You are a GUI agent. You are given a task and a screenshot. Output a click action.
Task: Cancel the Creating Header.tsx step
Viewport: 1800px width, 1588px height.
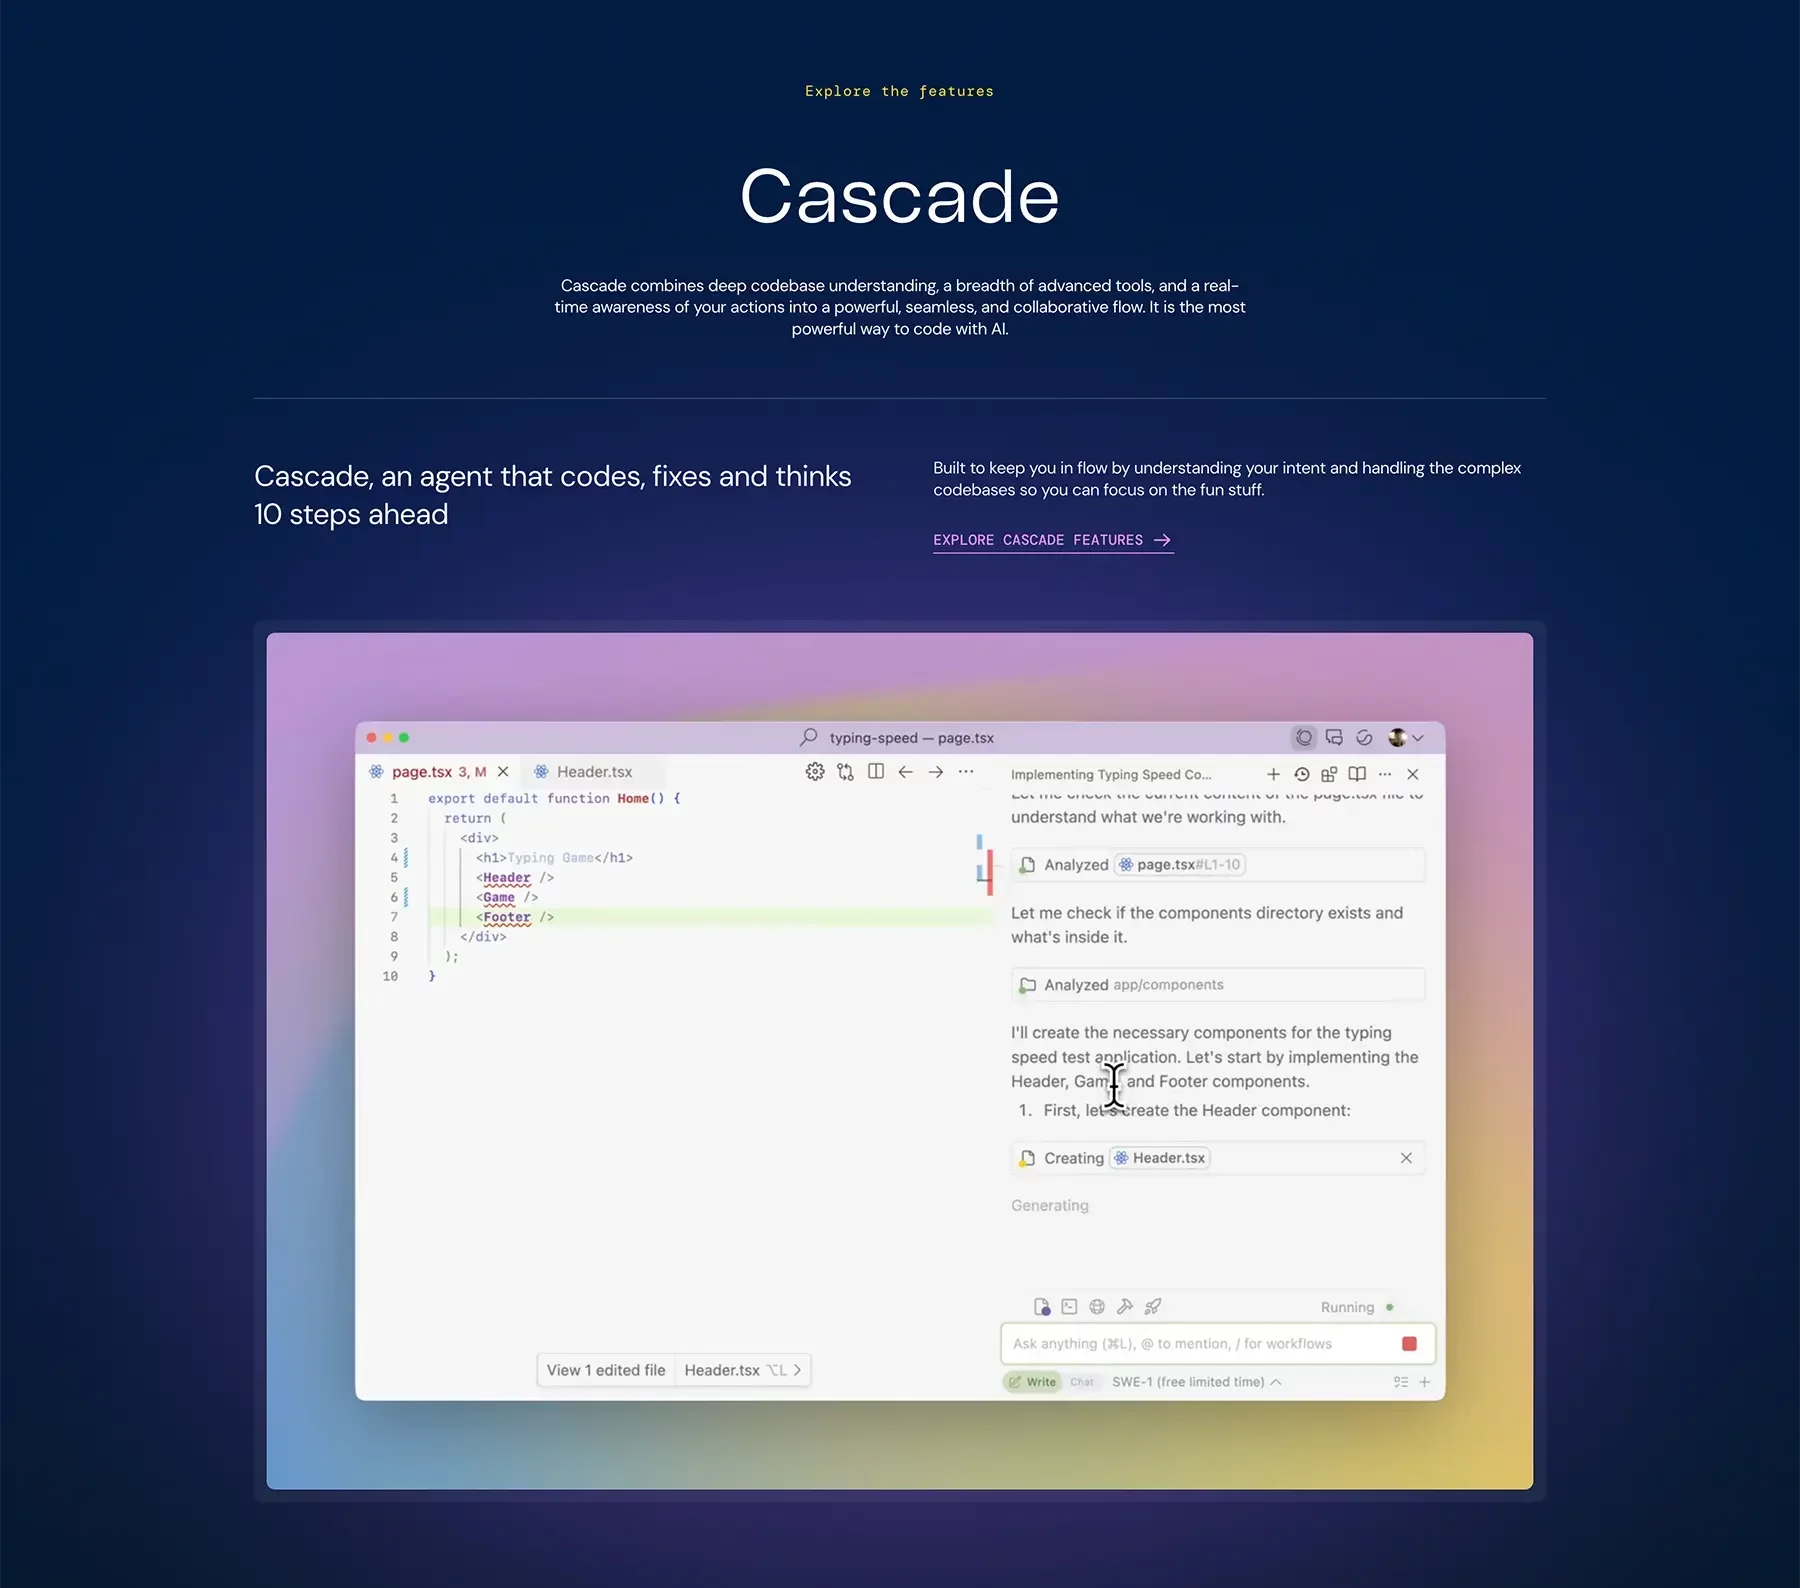pos(1406,1158)
